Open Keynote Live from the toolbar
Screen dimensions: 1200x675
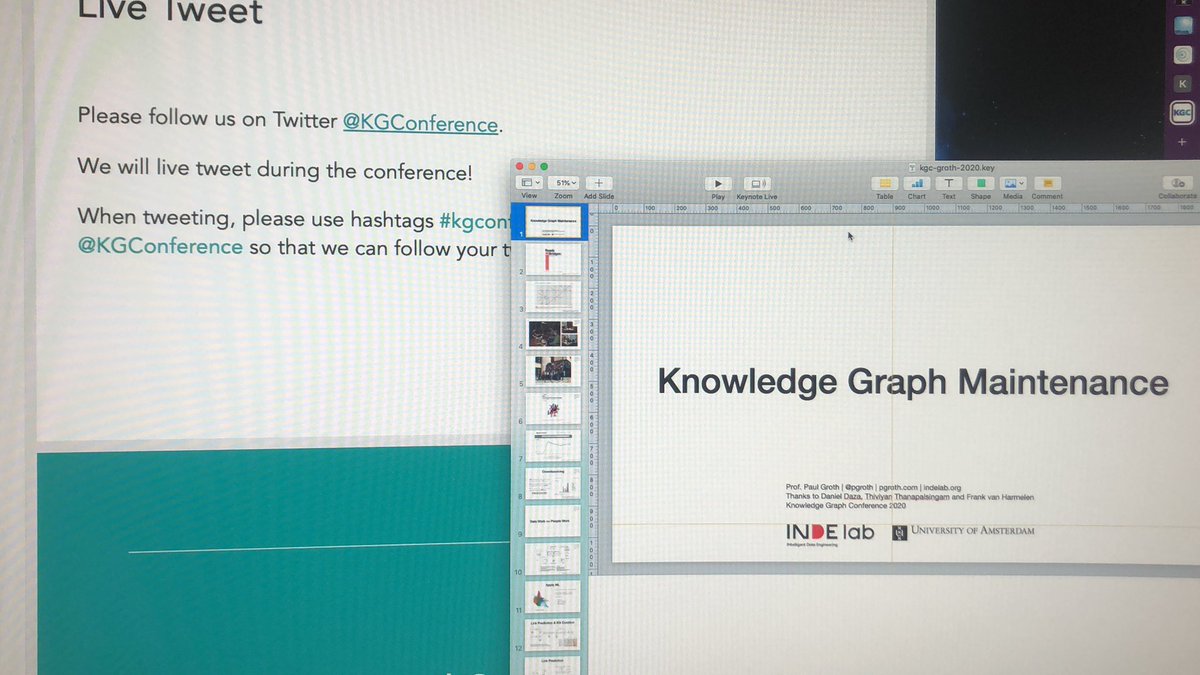coord(757,184)
